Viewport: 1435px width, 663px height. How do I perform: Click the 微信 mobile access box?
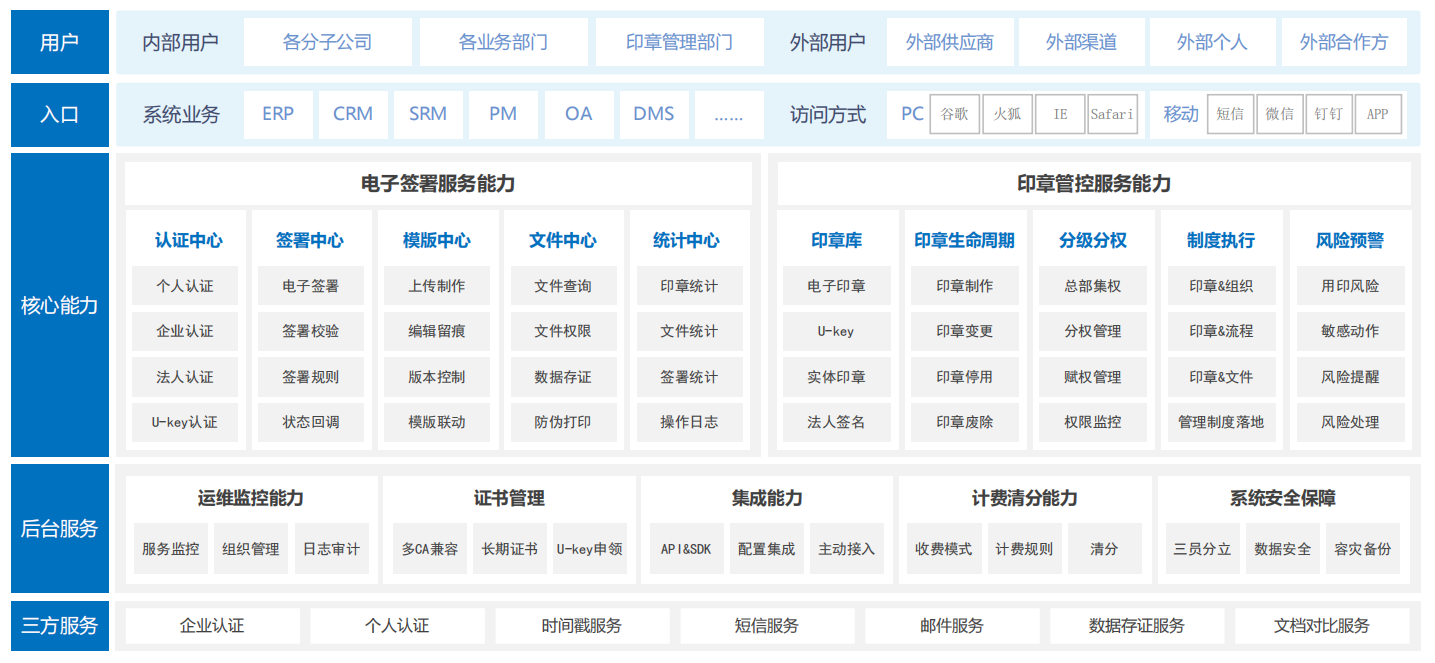[x=1280, y=114]
